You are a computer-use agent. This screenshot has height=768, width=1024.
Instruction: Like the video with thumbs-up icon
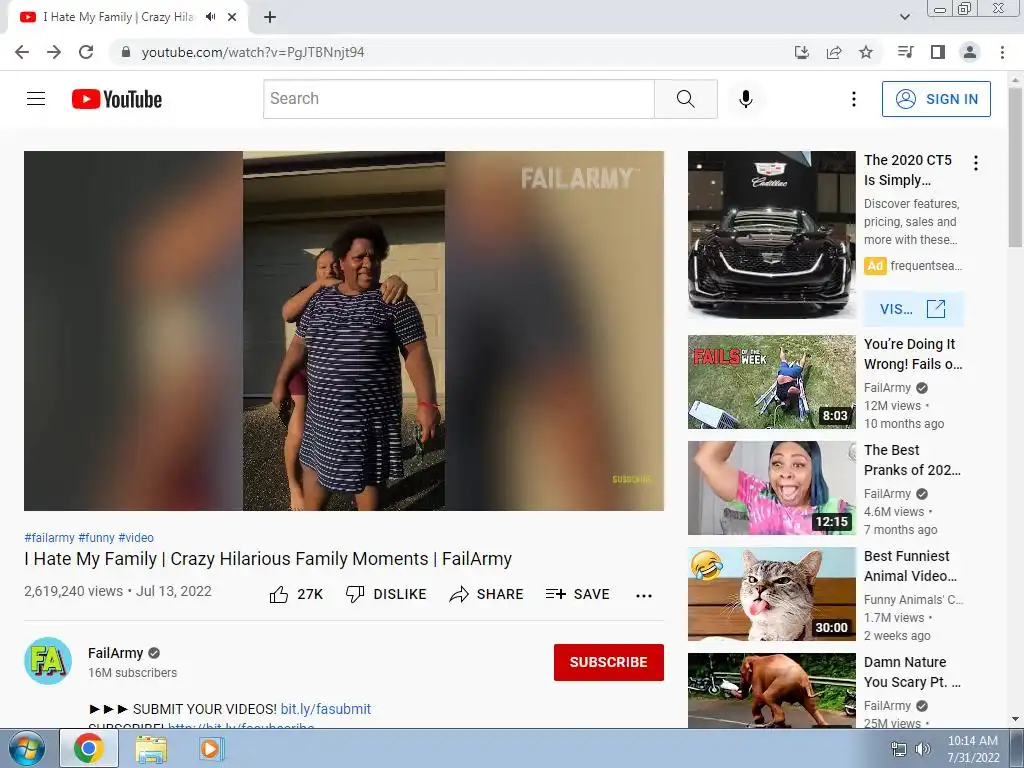pos(278,594)
